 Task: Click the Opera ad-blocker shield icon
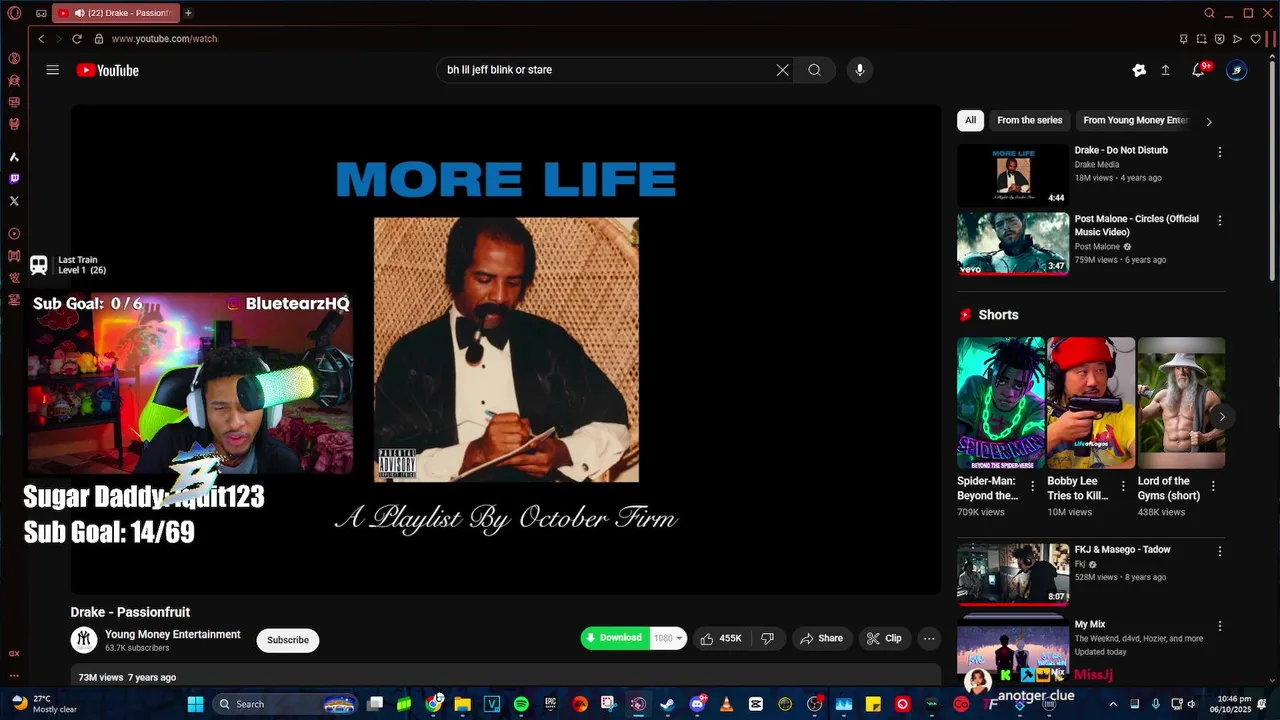(1220, 39)
